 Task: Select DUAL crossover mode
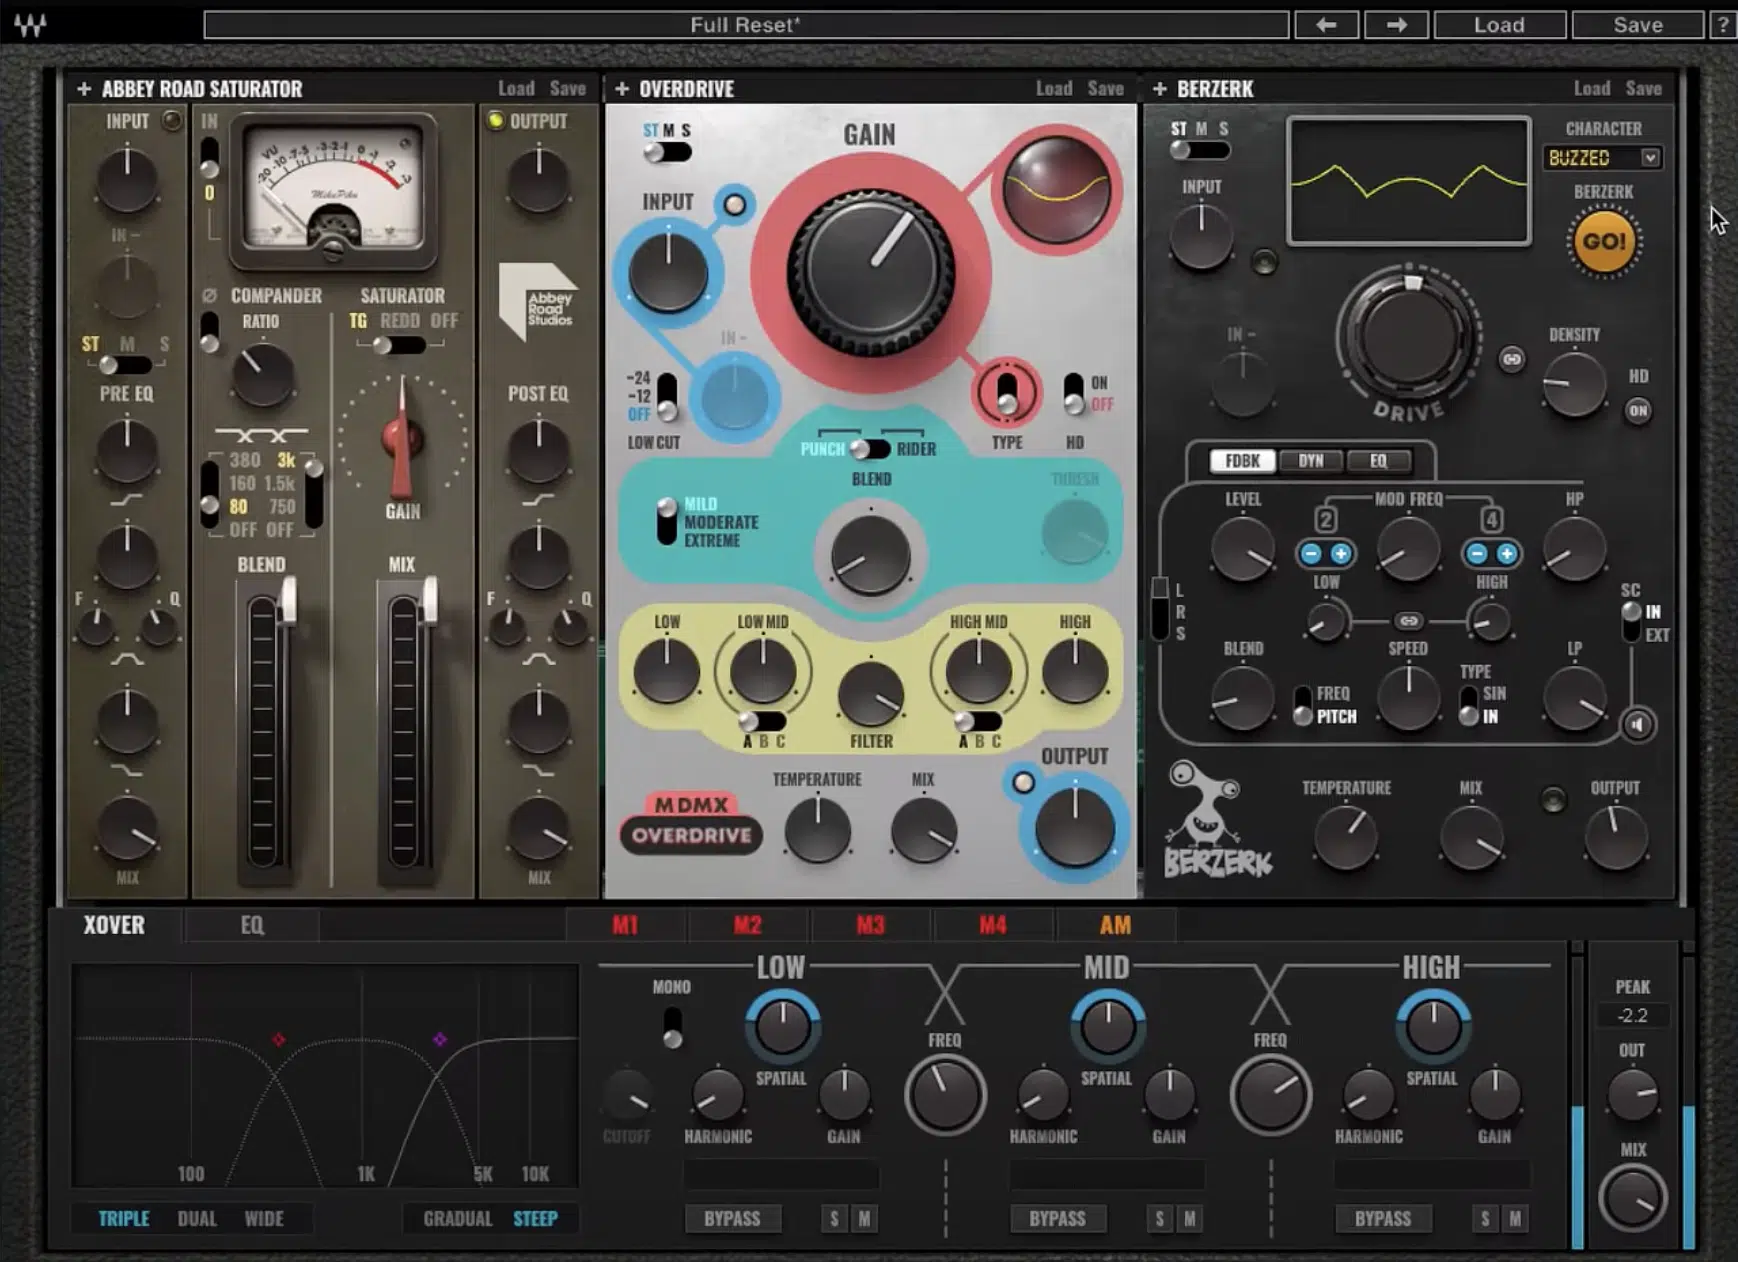click(x=197, y=1218)
